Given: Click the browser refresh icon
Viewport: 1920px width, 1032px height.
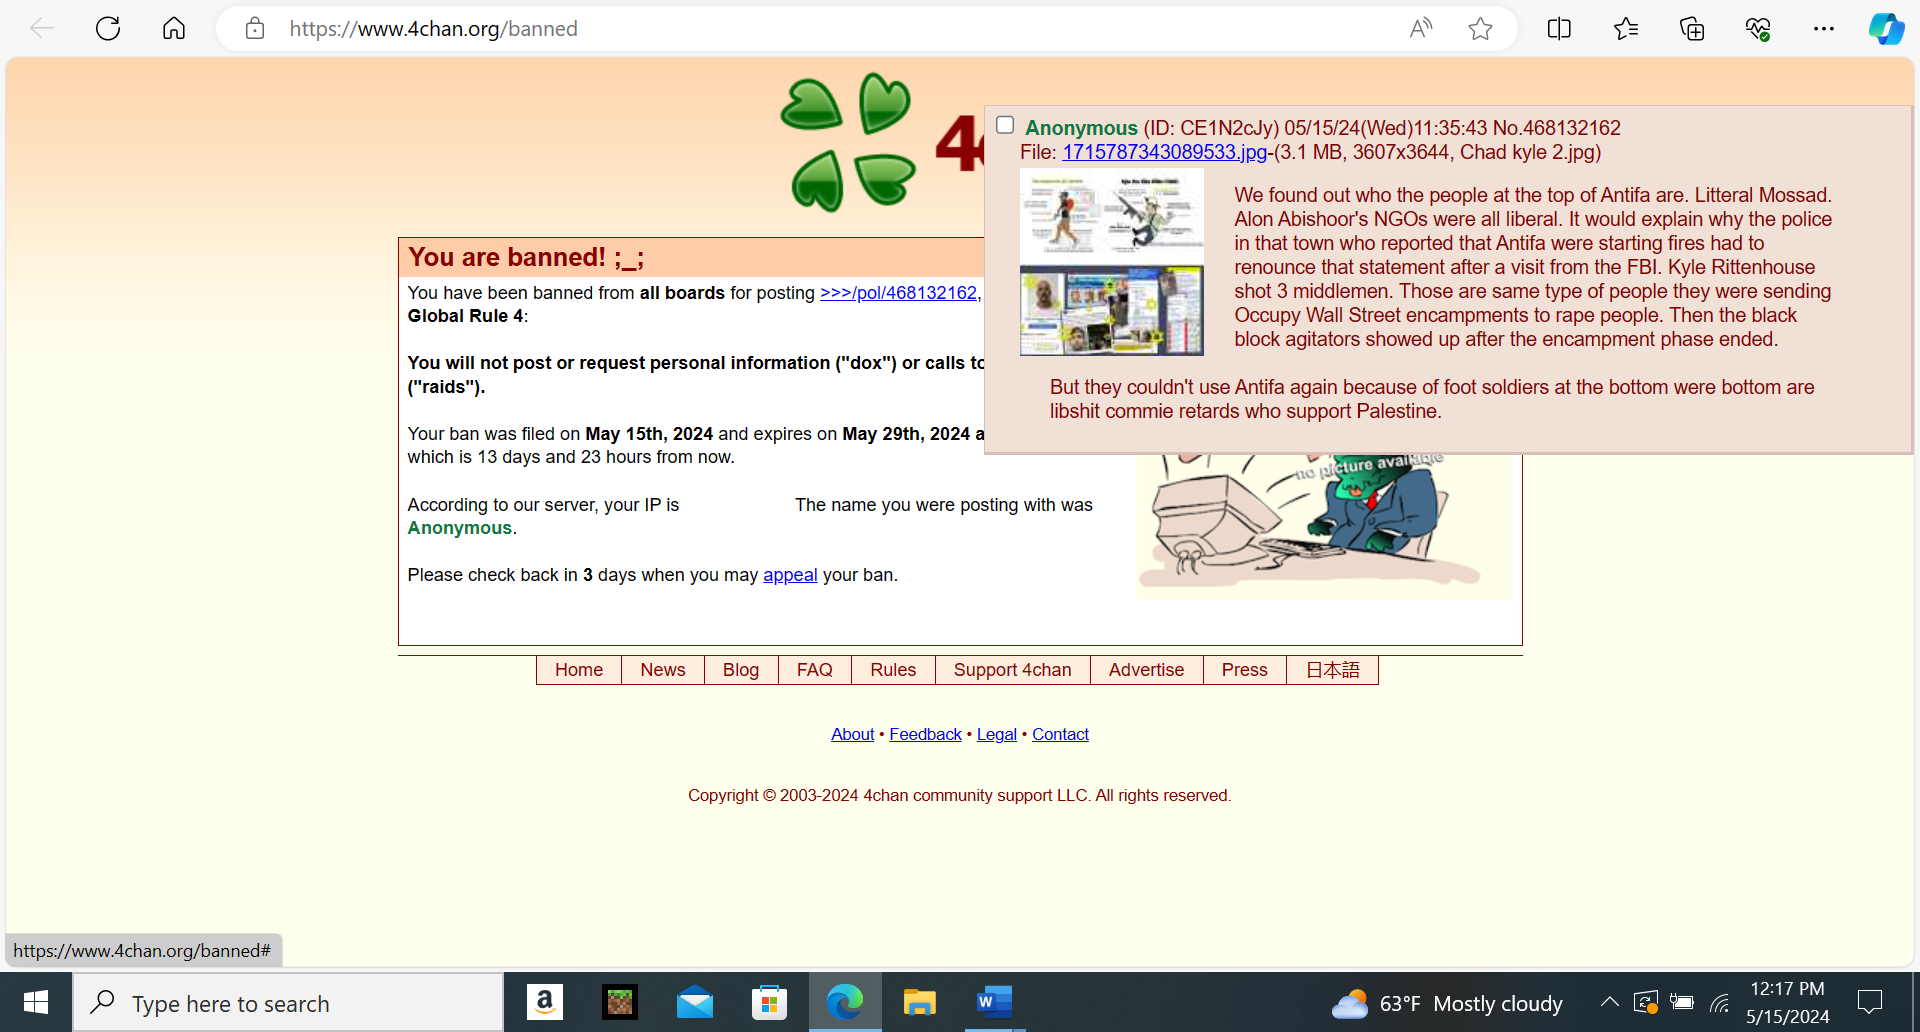Looking at the screenshot, I should point(108,28).
